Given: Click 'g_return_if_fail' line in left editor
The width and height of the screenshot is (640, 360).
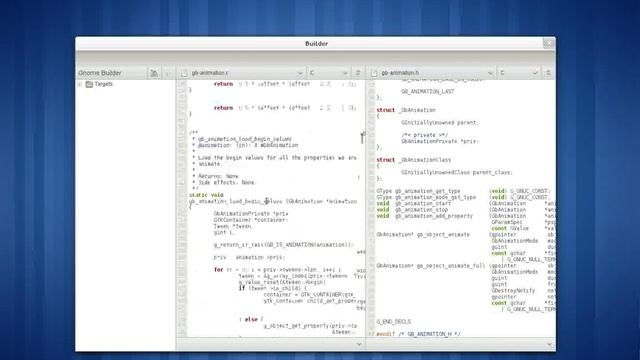Looking at the screenshot, I should 284,245.
